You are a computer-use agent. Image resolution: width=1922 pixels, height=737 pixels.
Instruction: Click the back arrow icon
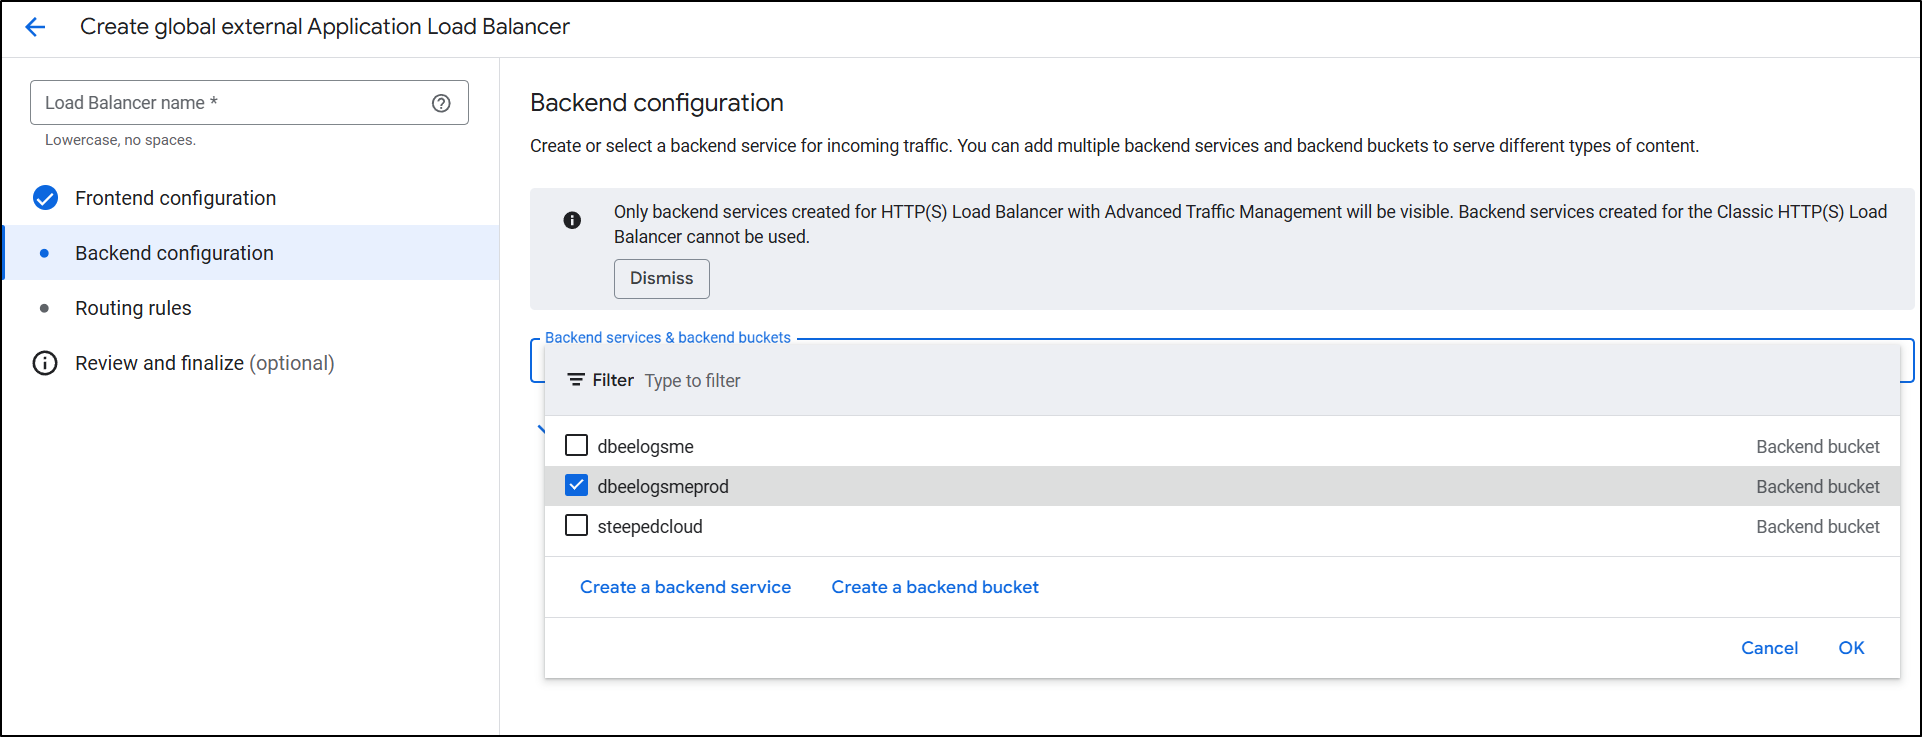click(x=35, y=27)
